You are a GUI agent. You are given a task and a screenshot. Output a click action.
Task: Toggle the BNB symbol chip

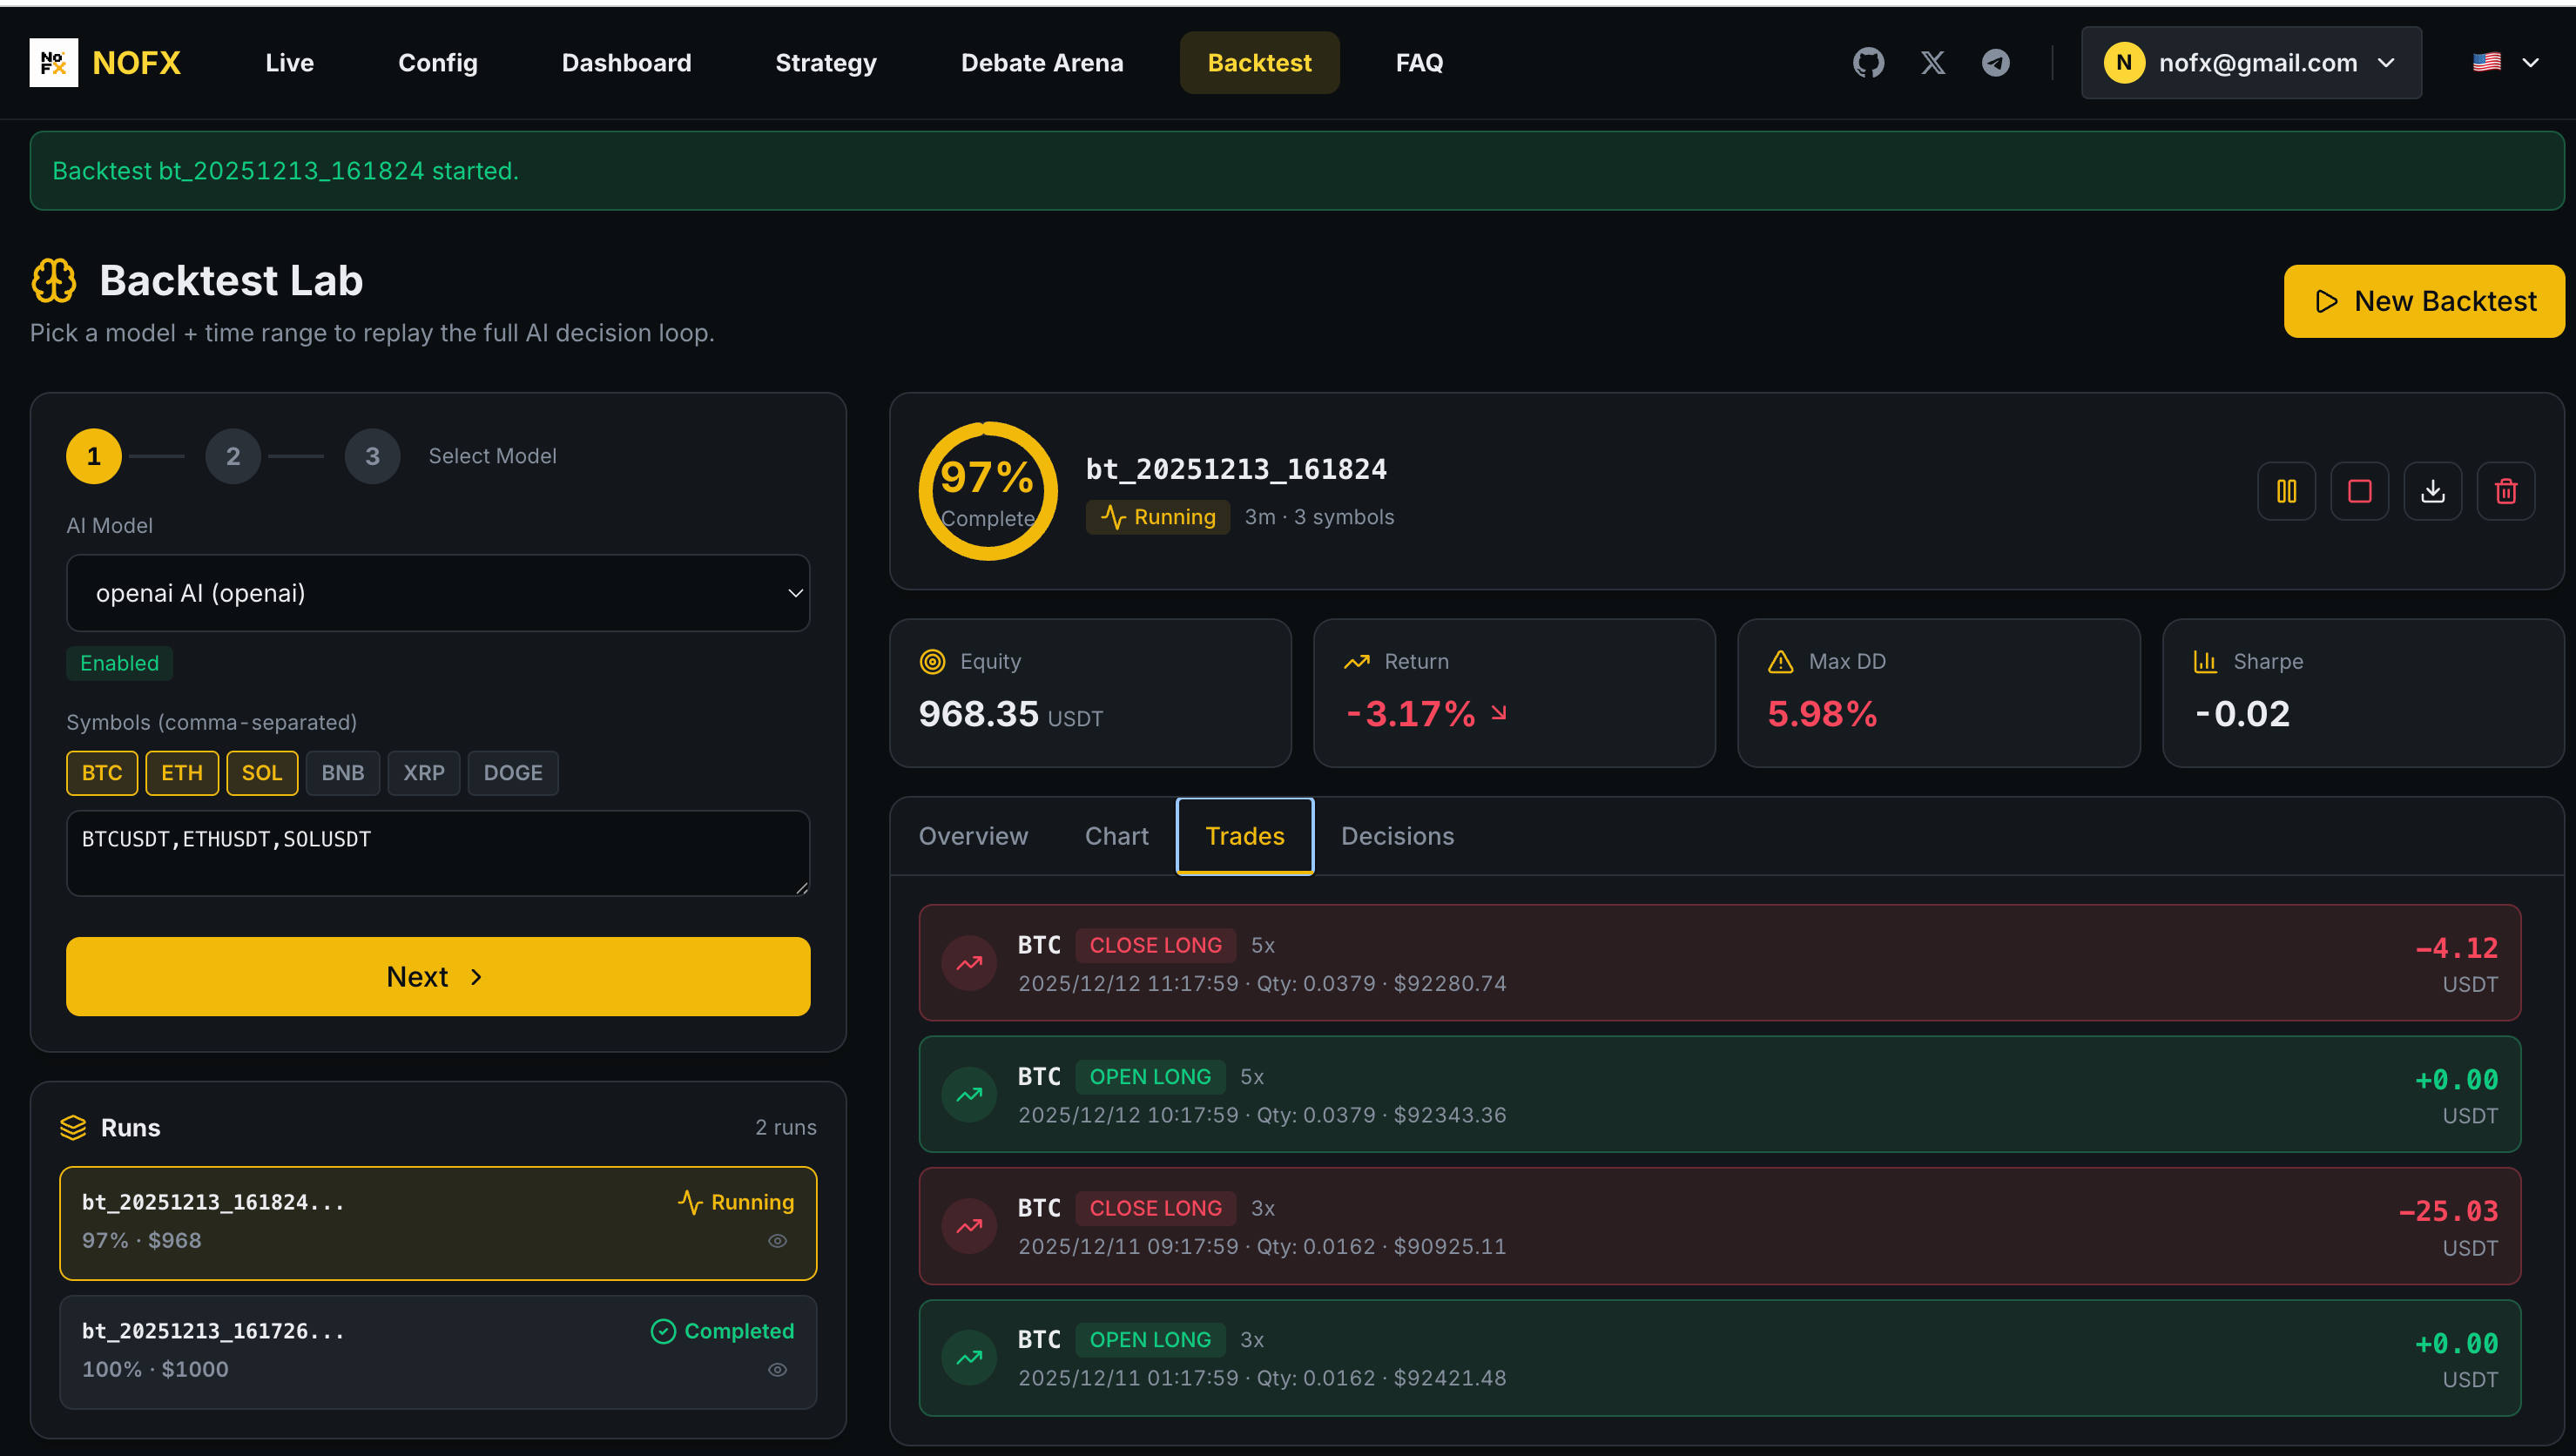(x=342, y=773)
